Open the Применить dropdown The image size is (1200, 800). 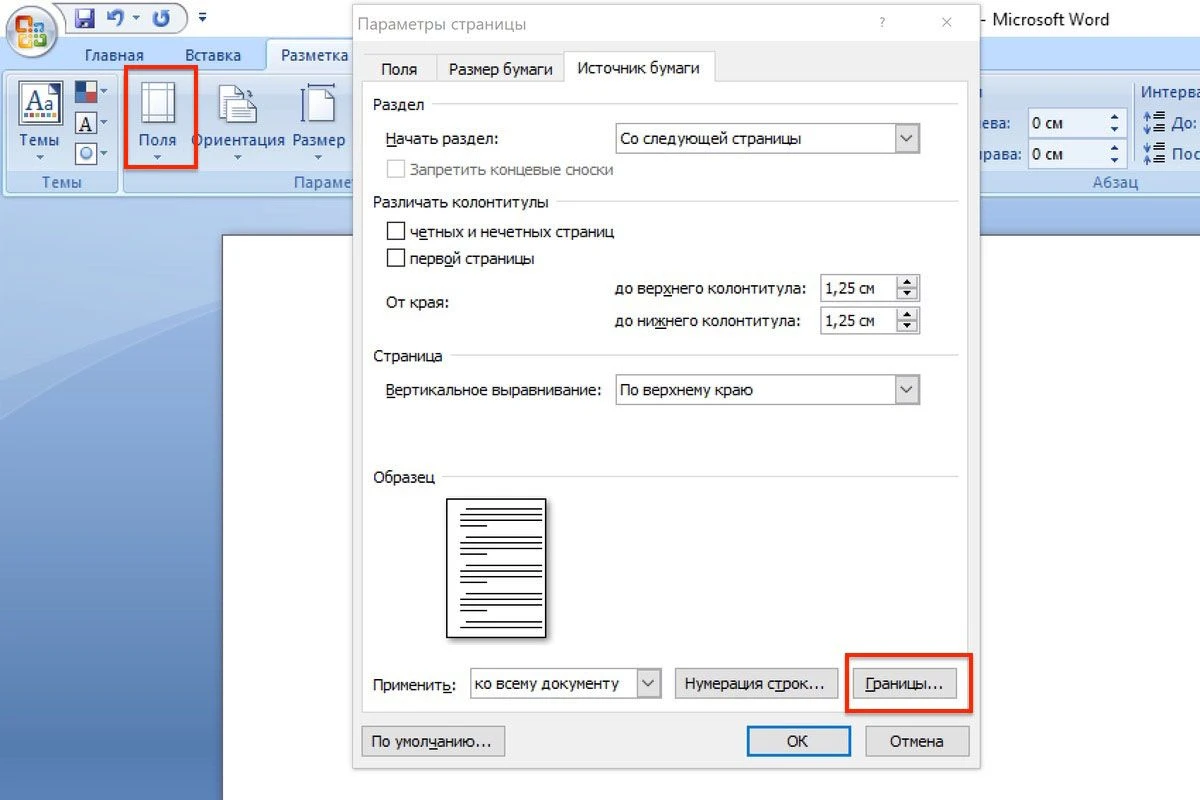[x=566, y=684]
